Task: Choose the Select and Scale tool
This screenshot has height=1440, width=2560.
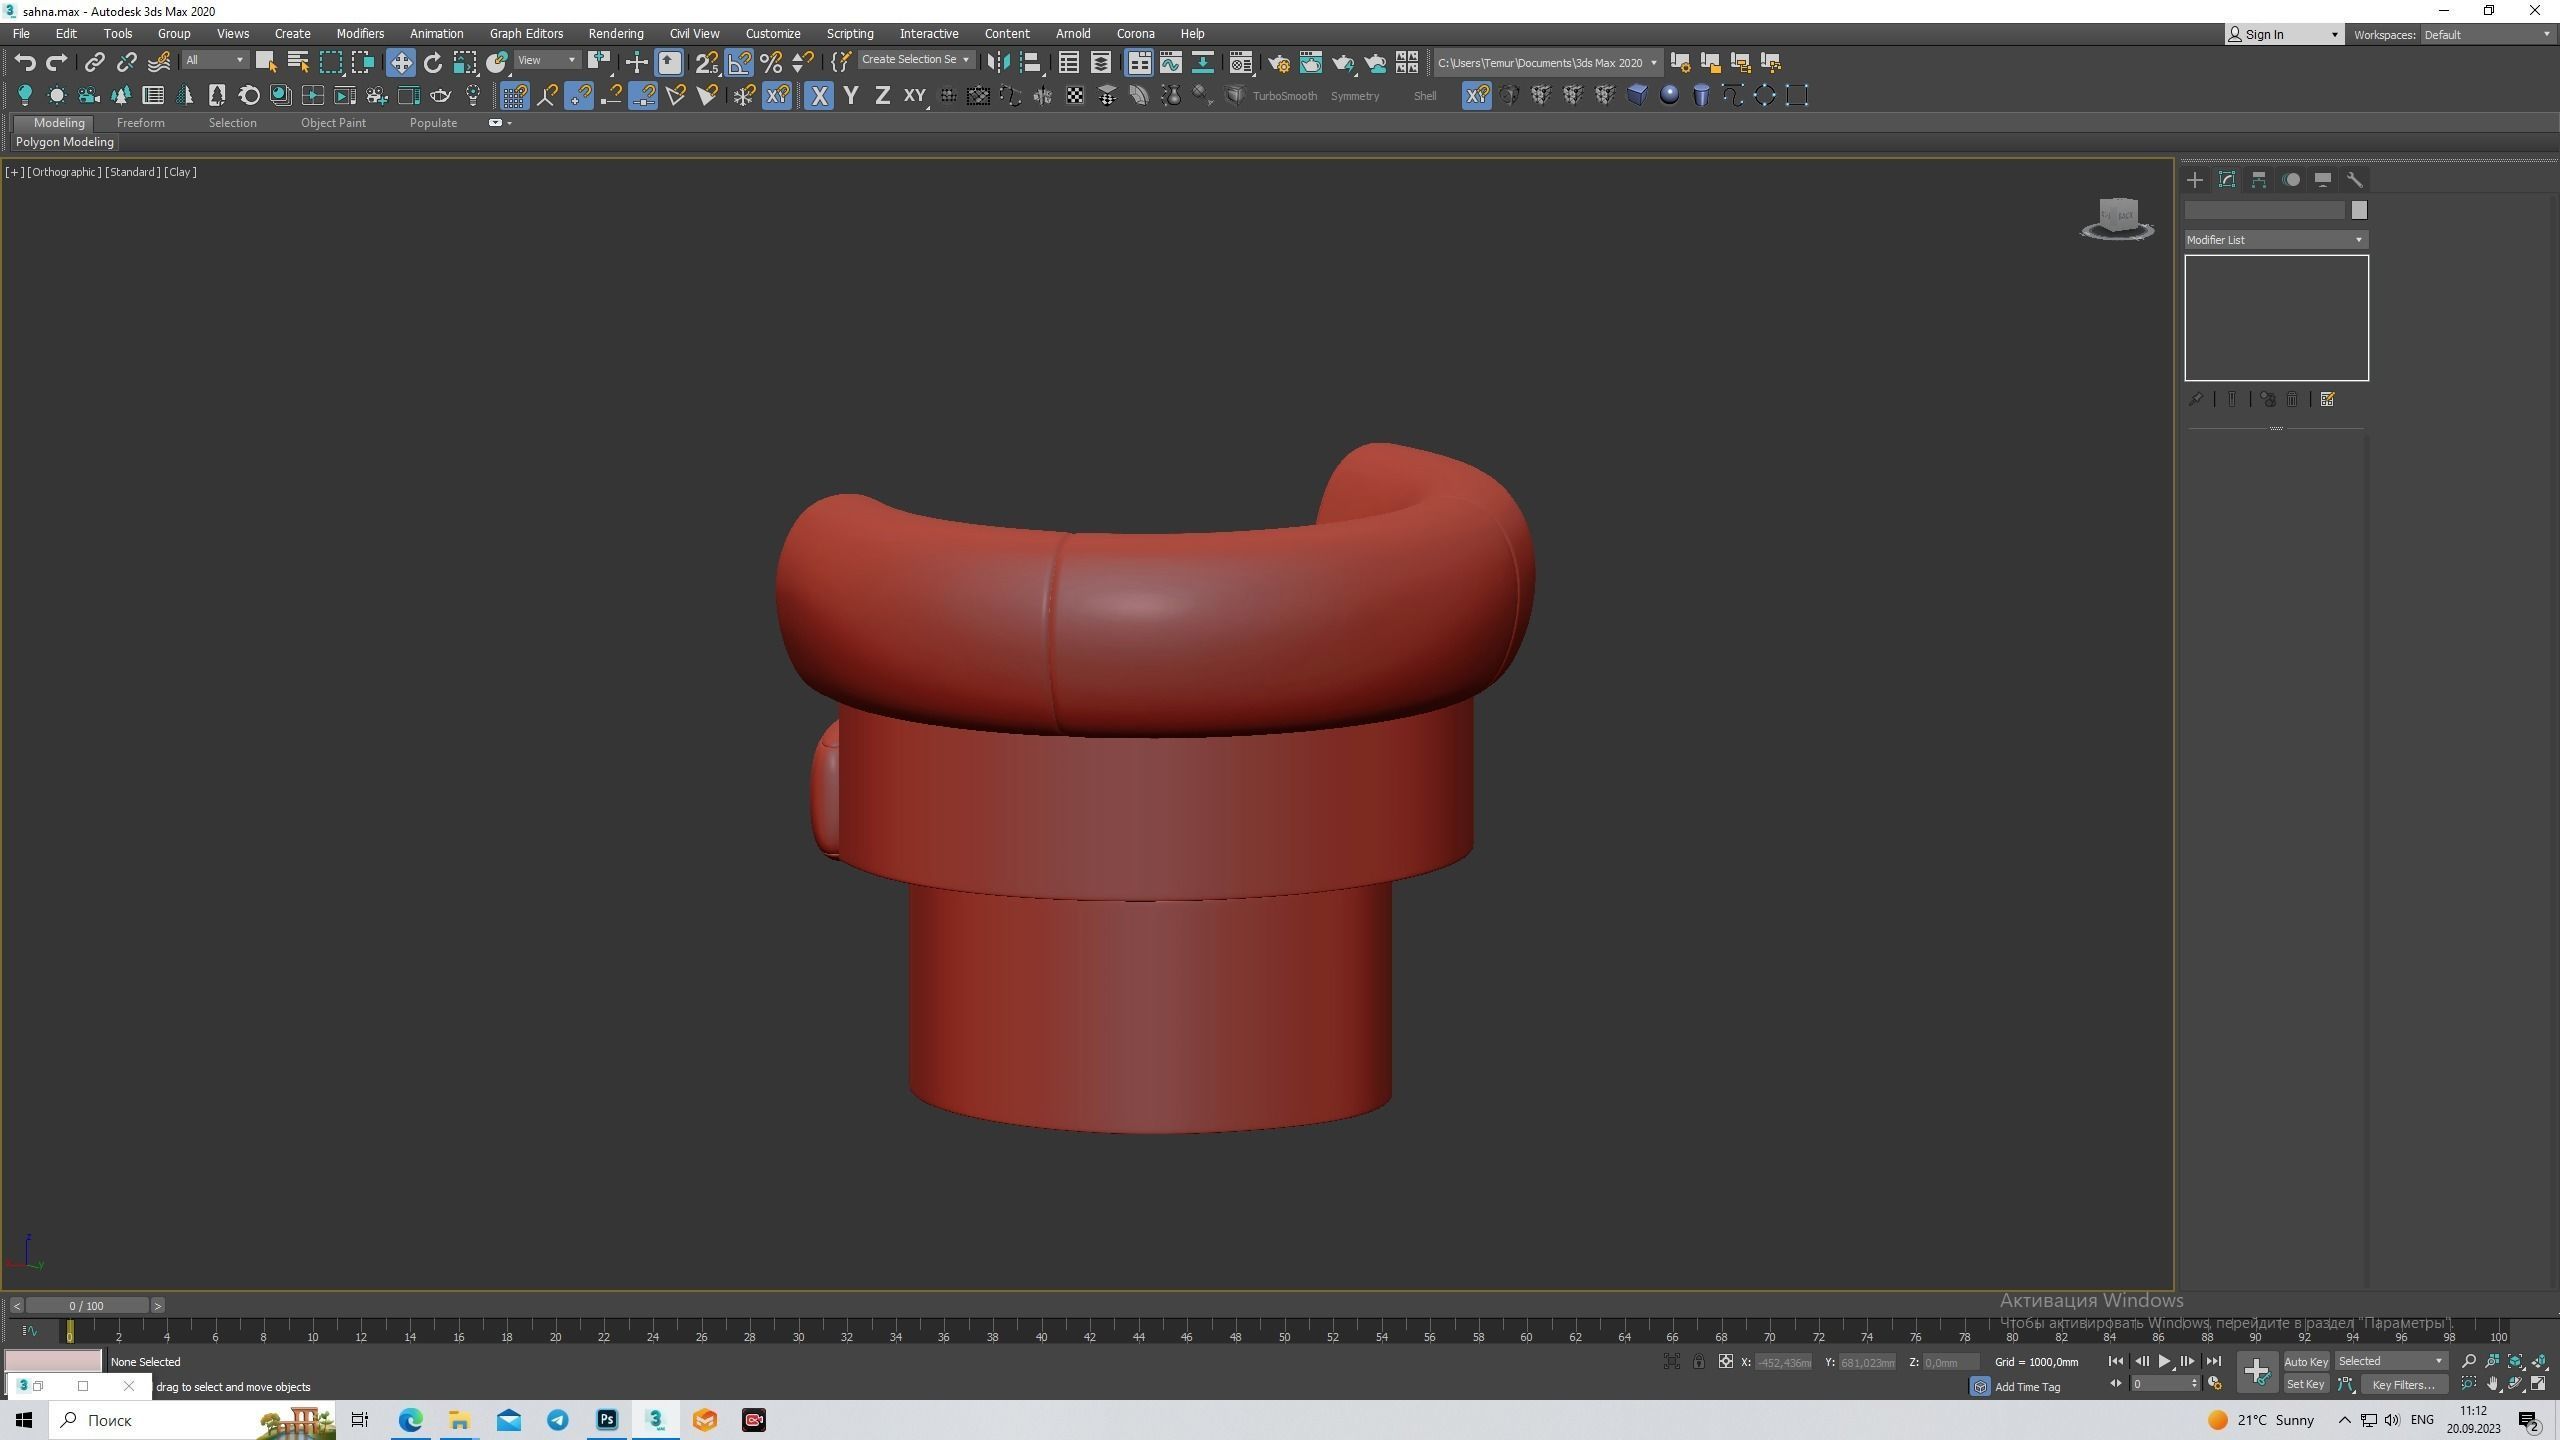Action: click(465, 62)
